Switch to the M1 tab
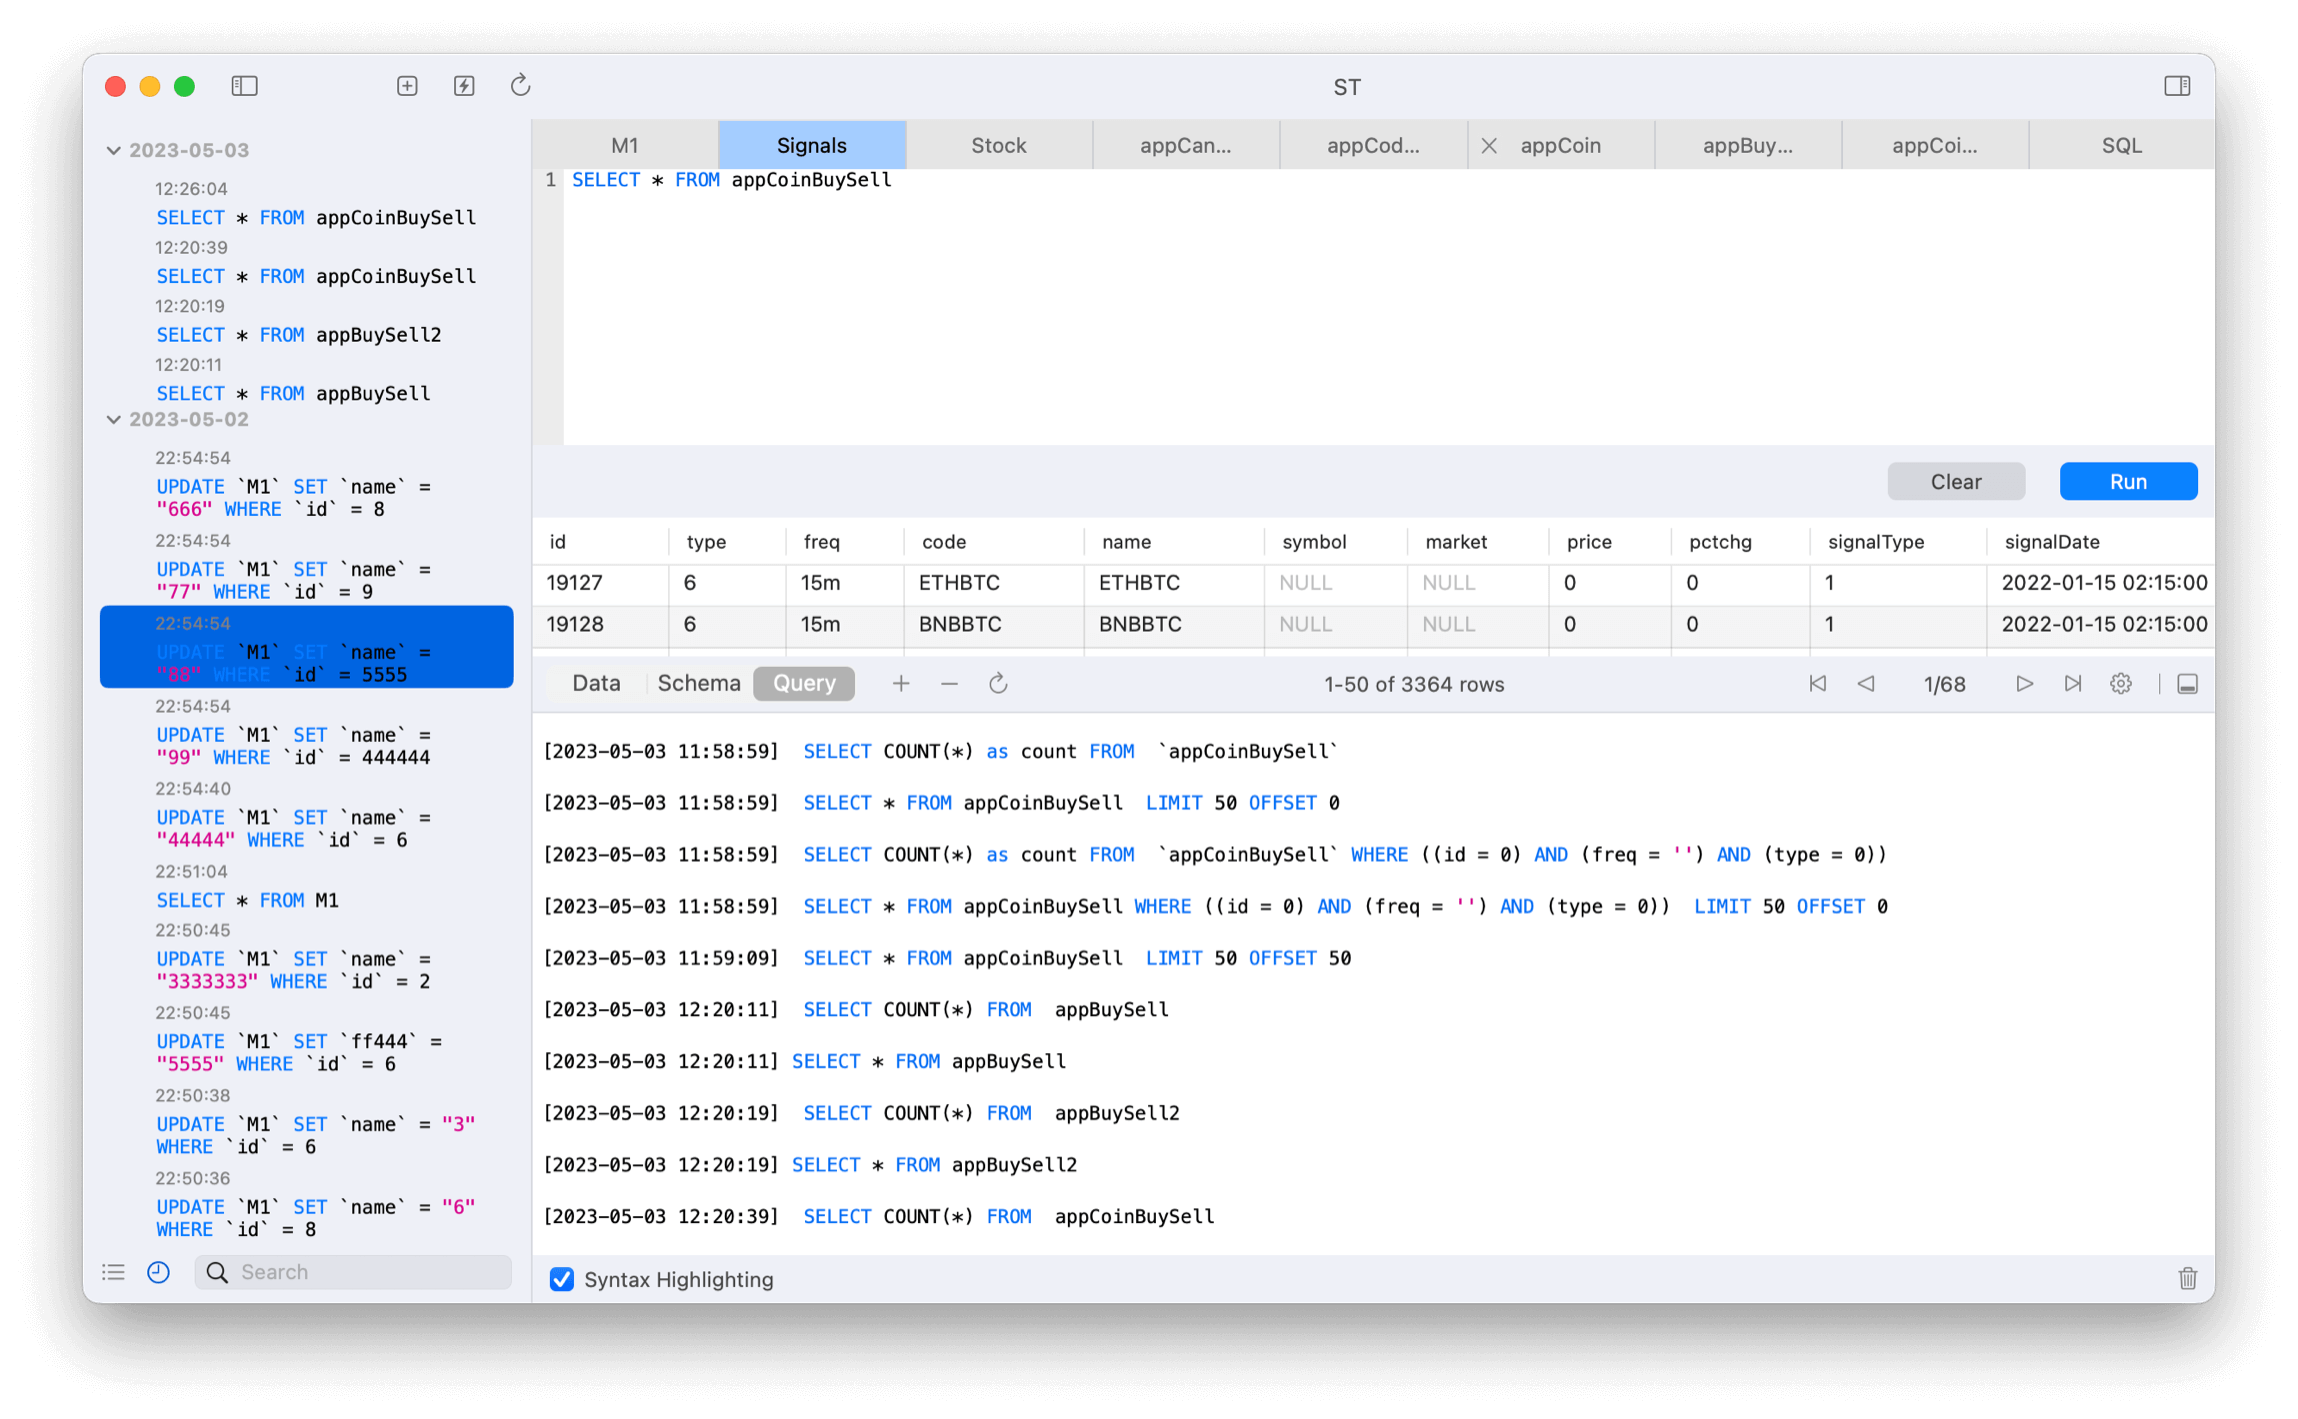 click(625, 145)
